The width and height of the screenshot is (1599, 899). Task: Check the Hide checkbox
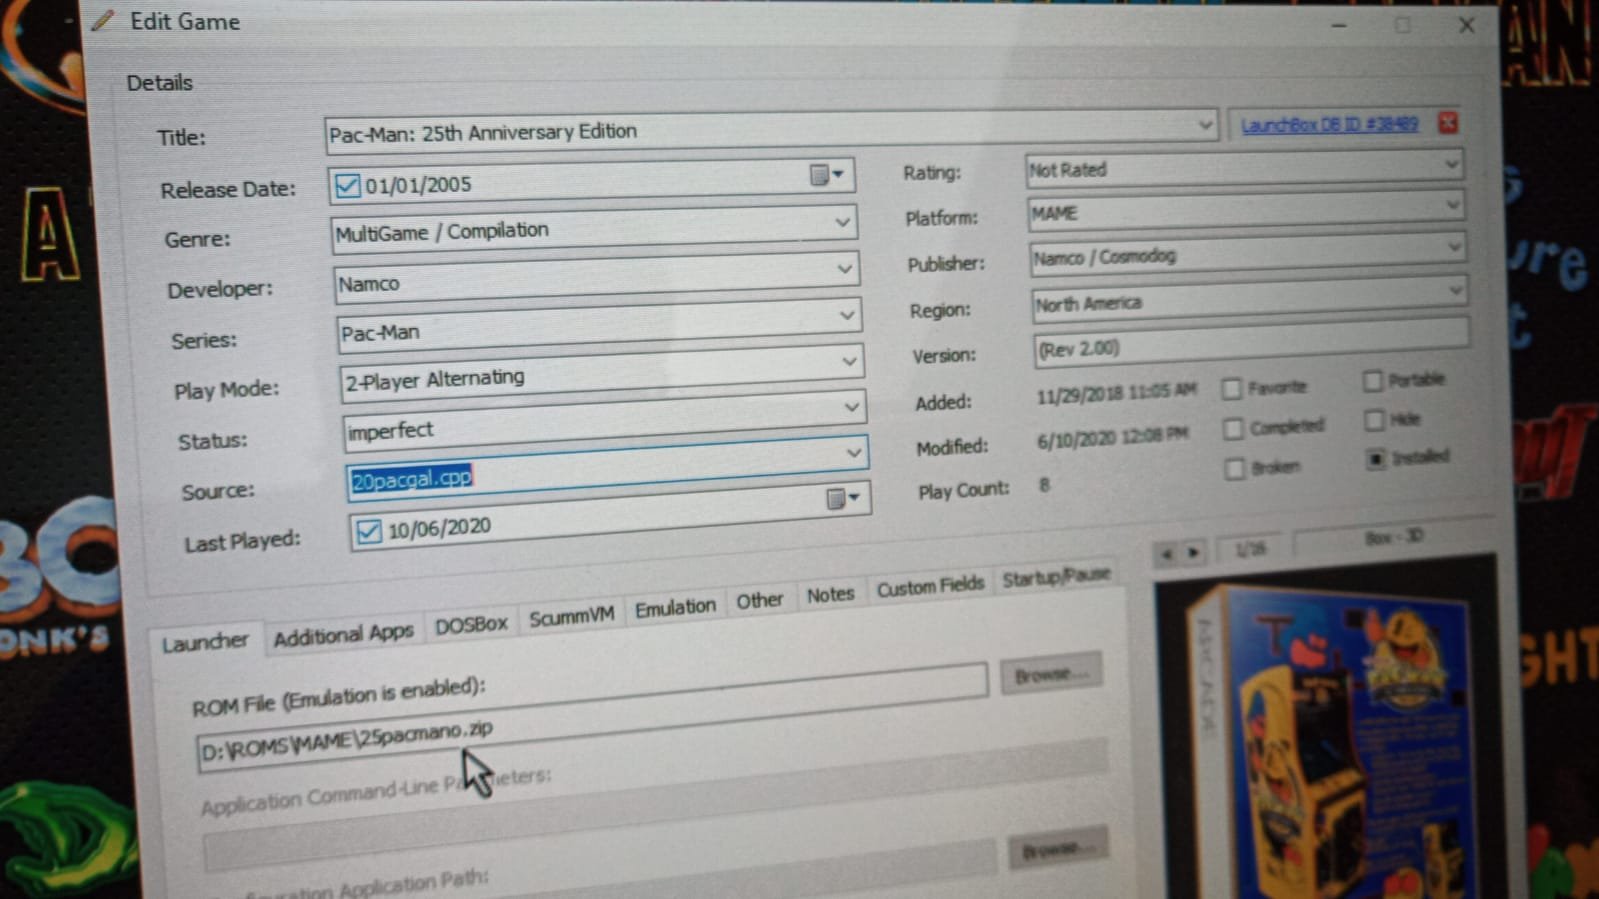point(1374,420)
